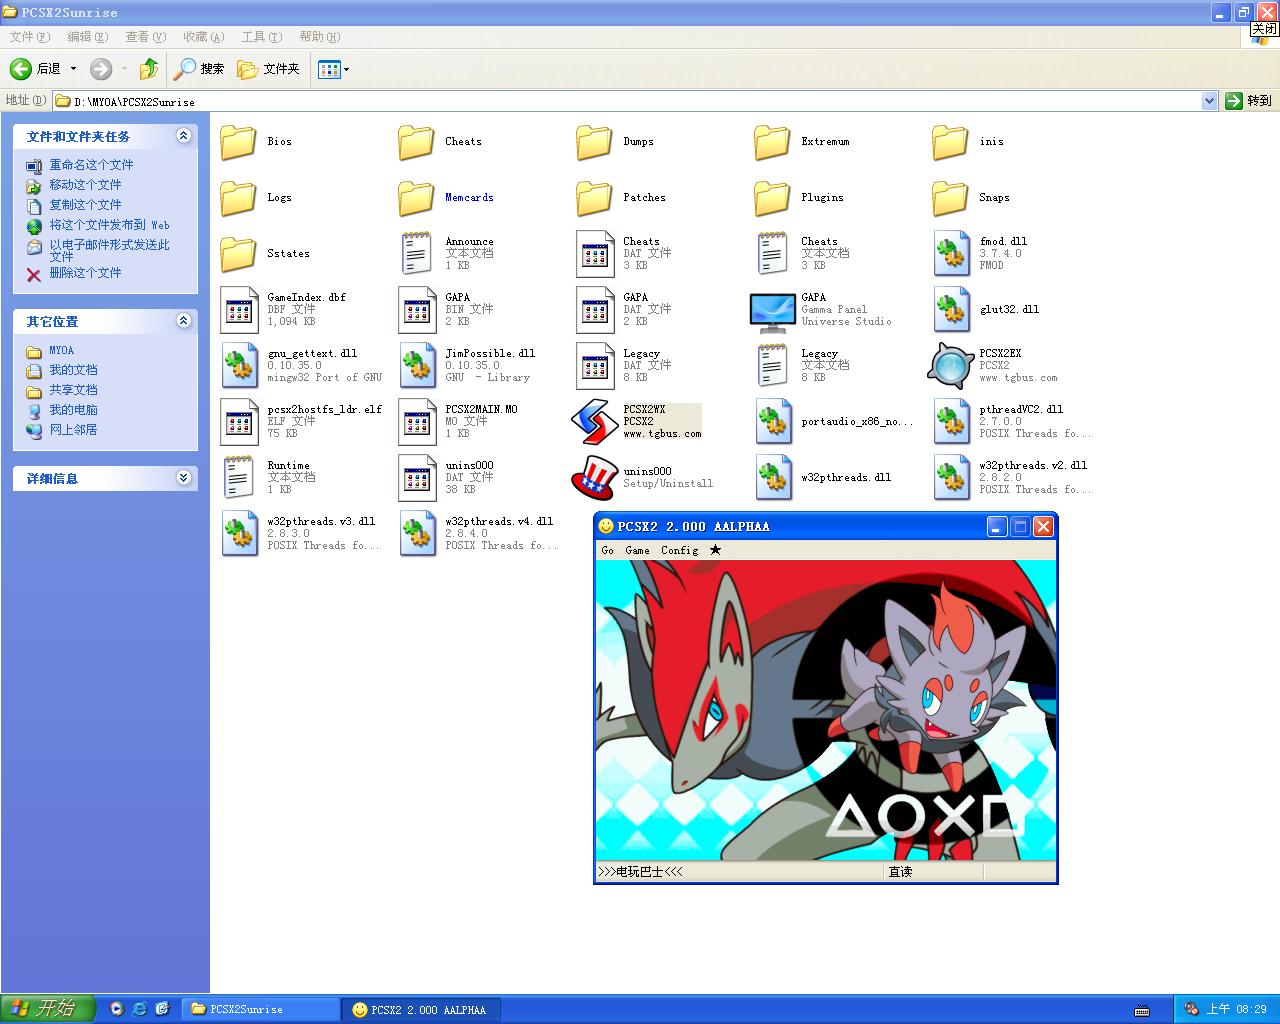Screen dimensions: 1280x1024
Task: Select the Runtime text document icon
Action: (x=238, y=478)
